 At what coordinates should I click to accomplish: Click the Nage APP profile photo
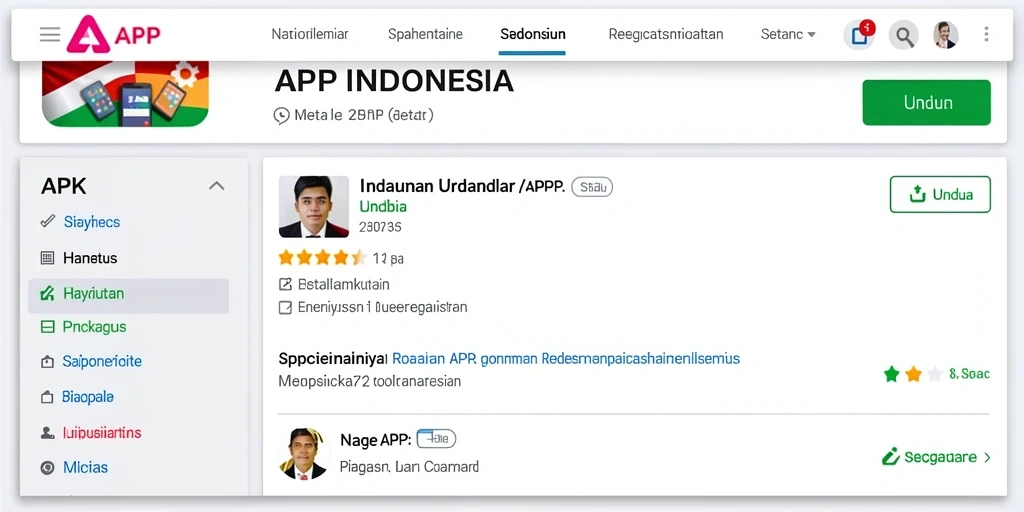(304, 454)
